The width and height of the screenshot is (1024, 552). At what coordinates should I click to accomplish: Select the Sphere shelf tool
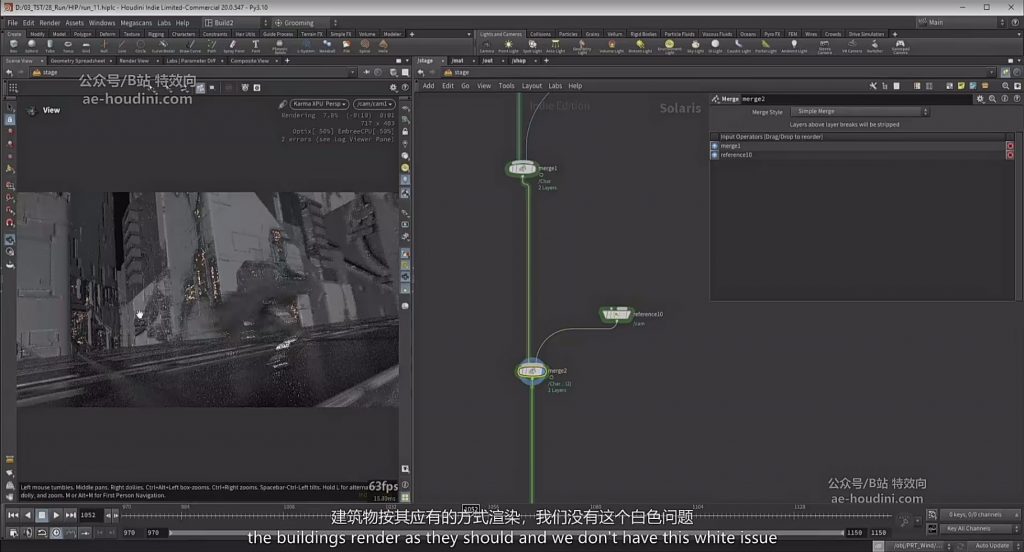(x=31, y=46)
